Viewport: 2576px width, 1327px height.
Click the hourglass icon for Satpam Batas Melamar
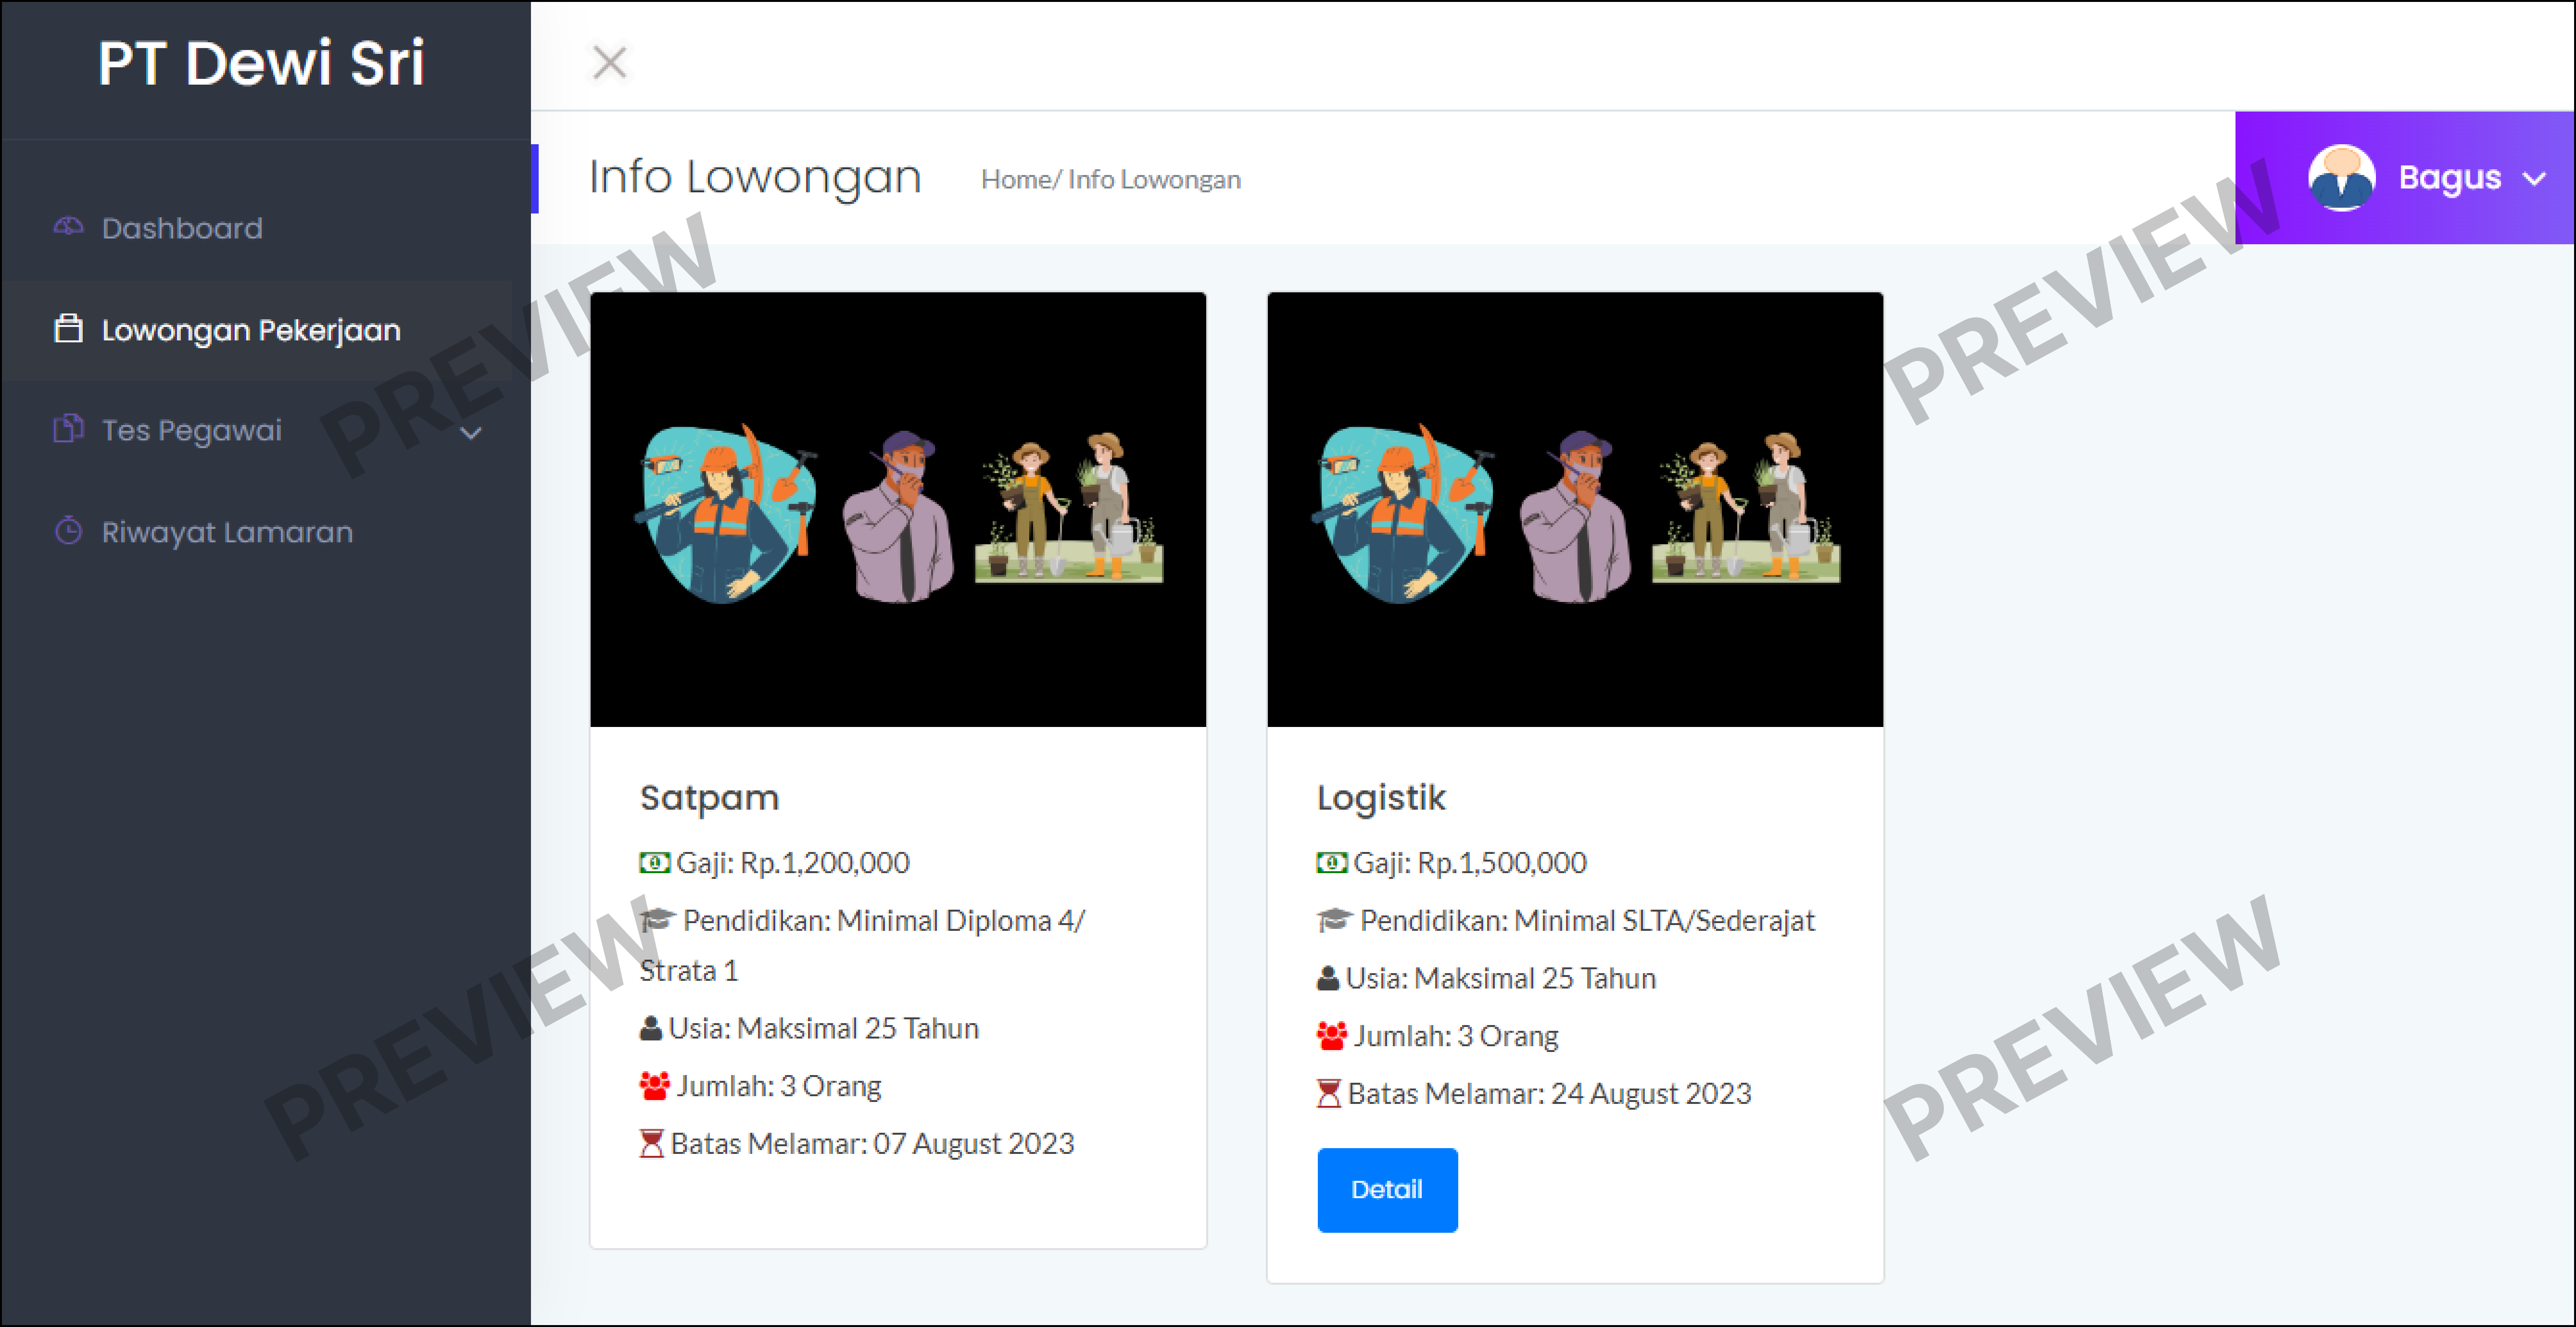(651, 1143)
